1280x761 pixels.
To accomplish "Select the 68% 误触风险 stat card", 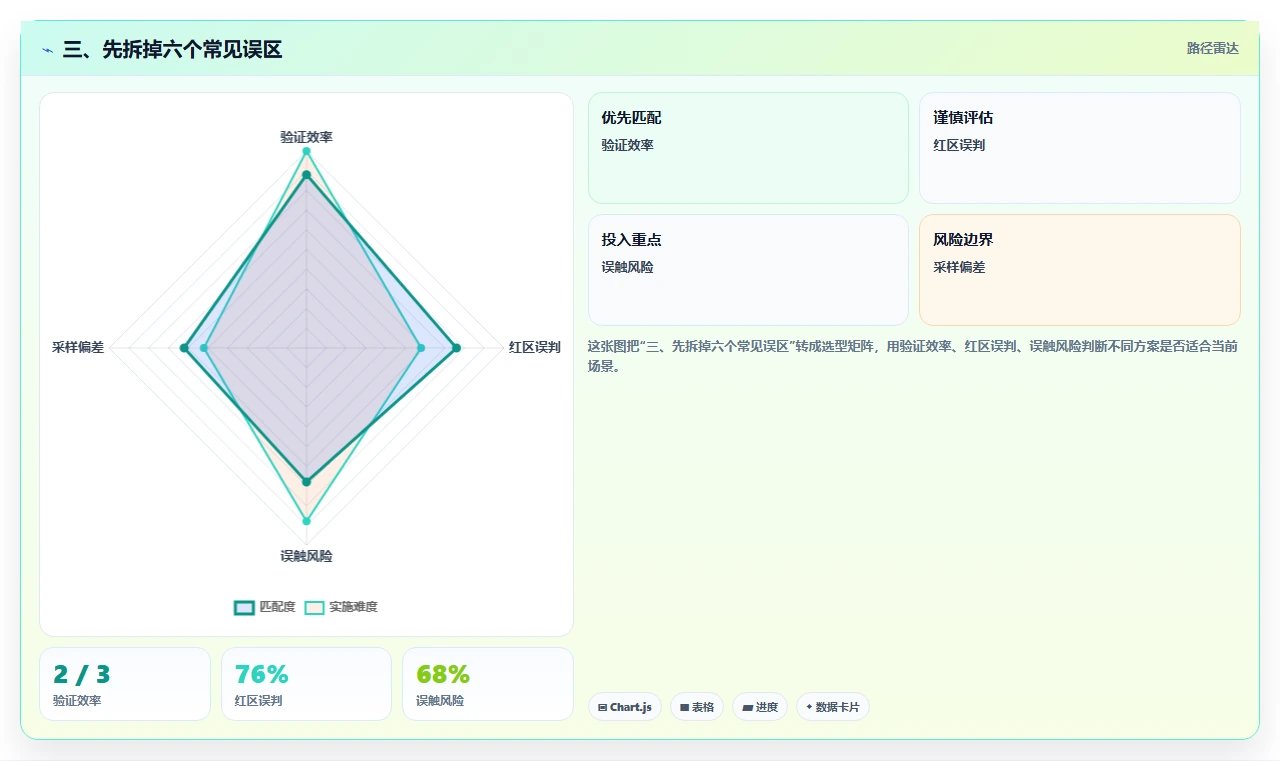I will click(488, 684).
